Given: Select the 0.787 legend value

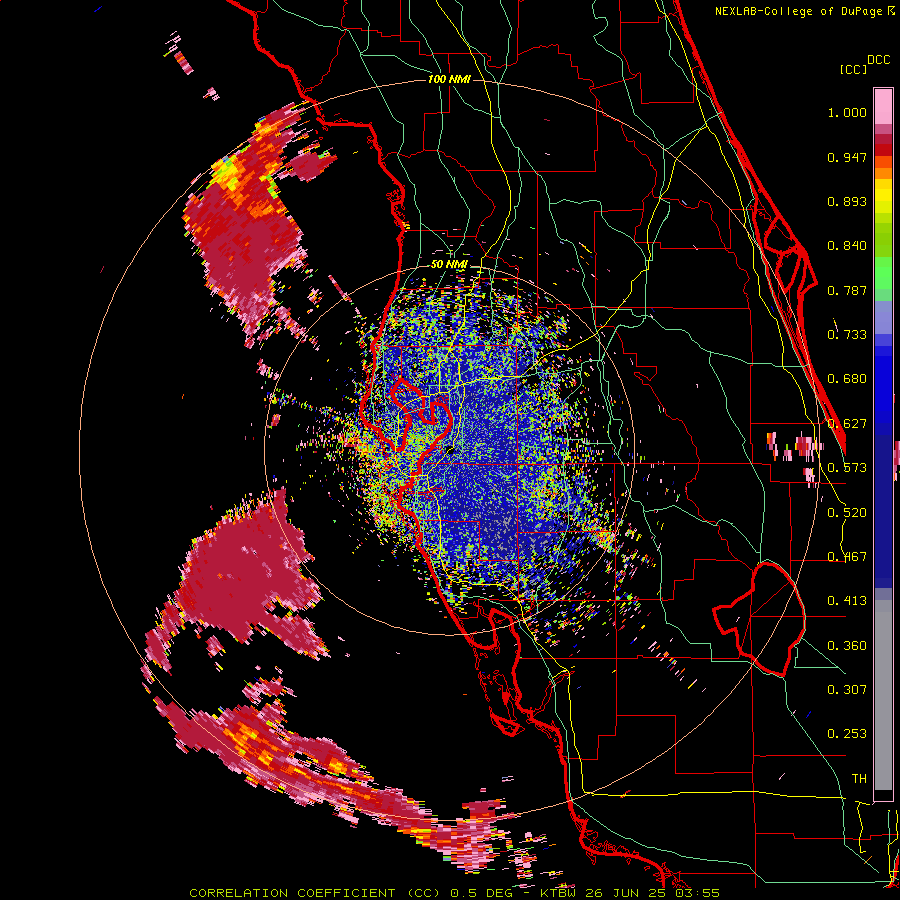Looking at the screenshot, I should coord(847,290).
